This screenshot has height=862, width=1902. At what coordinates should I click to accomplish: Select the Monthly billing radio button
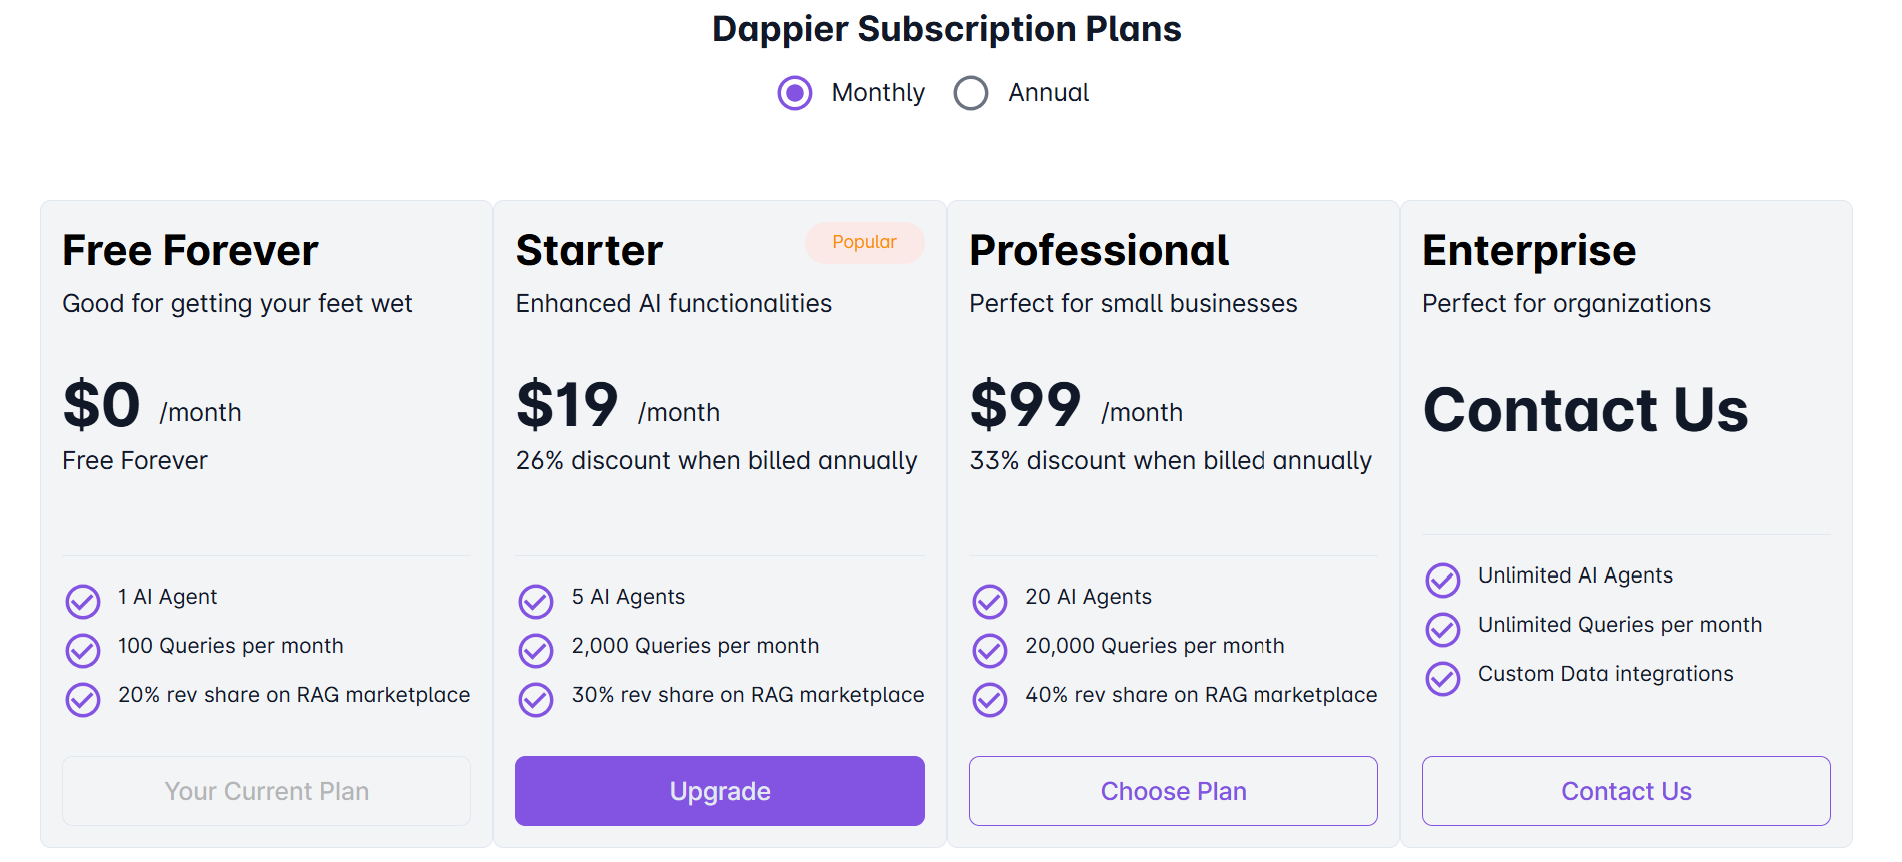(794, 93)
